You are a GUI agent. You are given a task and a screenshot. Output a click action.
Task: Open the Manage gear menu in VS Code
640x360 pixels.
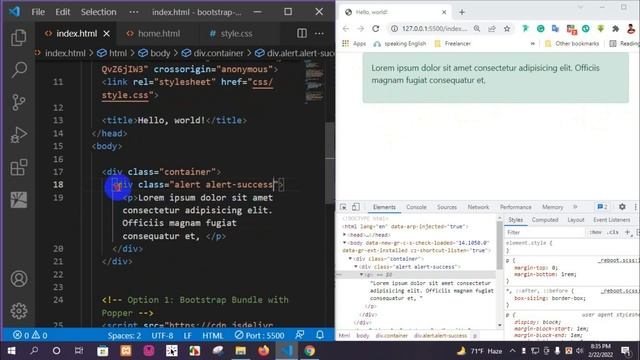19,311
